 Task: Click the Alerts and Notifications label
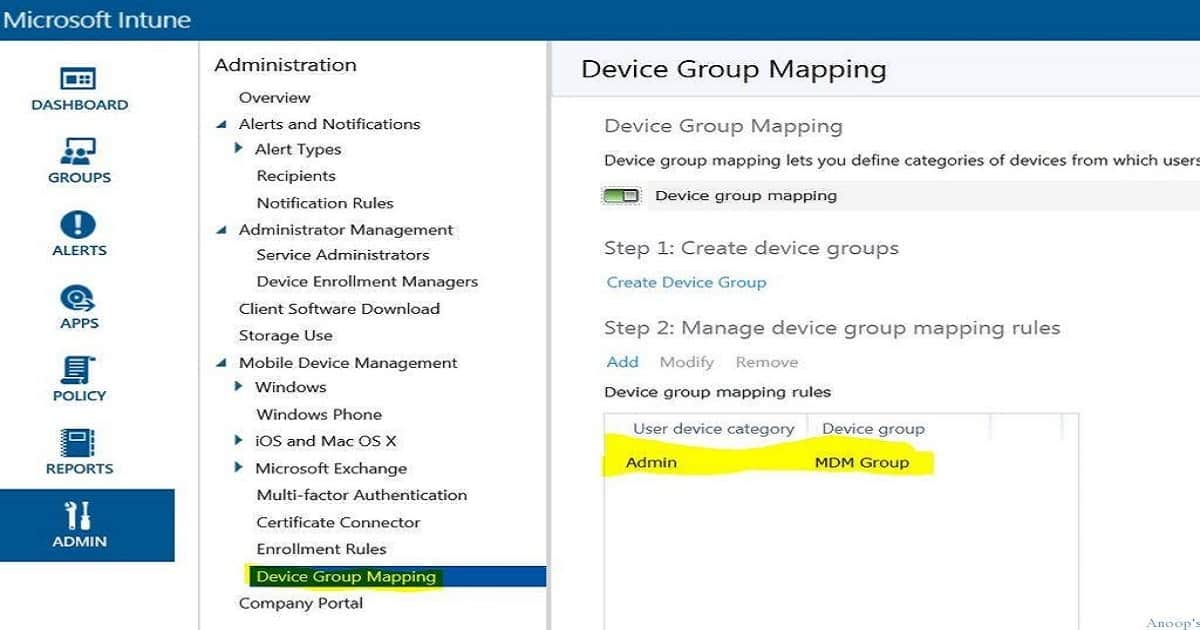pos(329,124)
